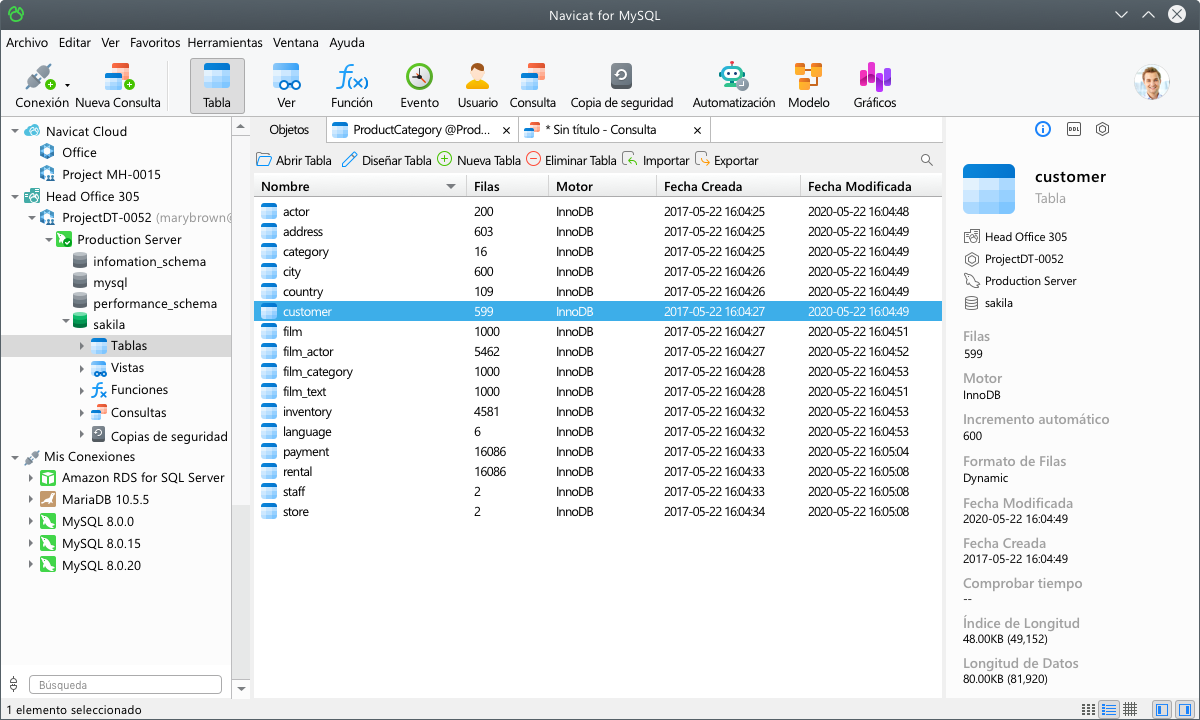Click the Conexión toolbar icon

point(39,78)
